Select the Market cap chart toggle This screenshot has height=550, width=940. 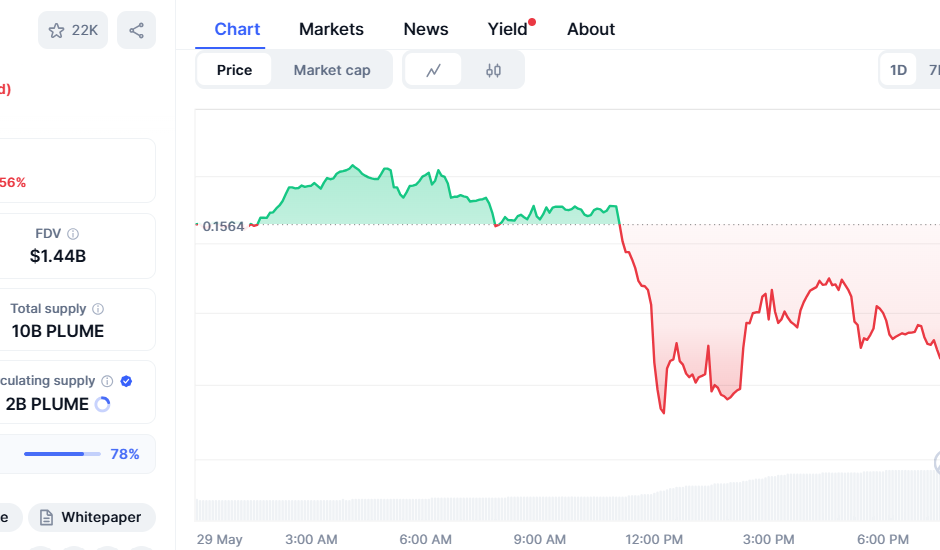click(332, 70)
